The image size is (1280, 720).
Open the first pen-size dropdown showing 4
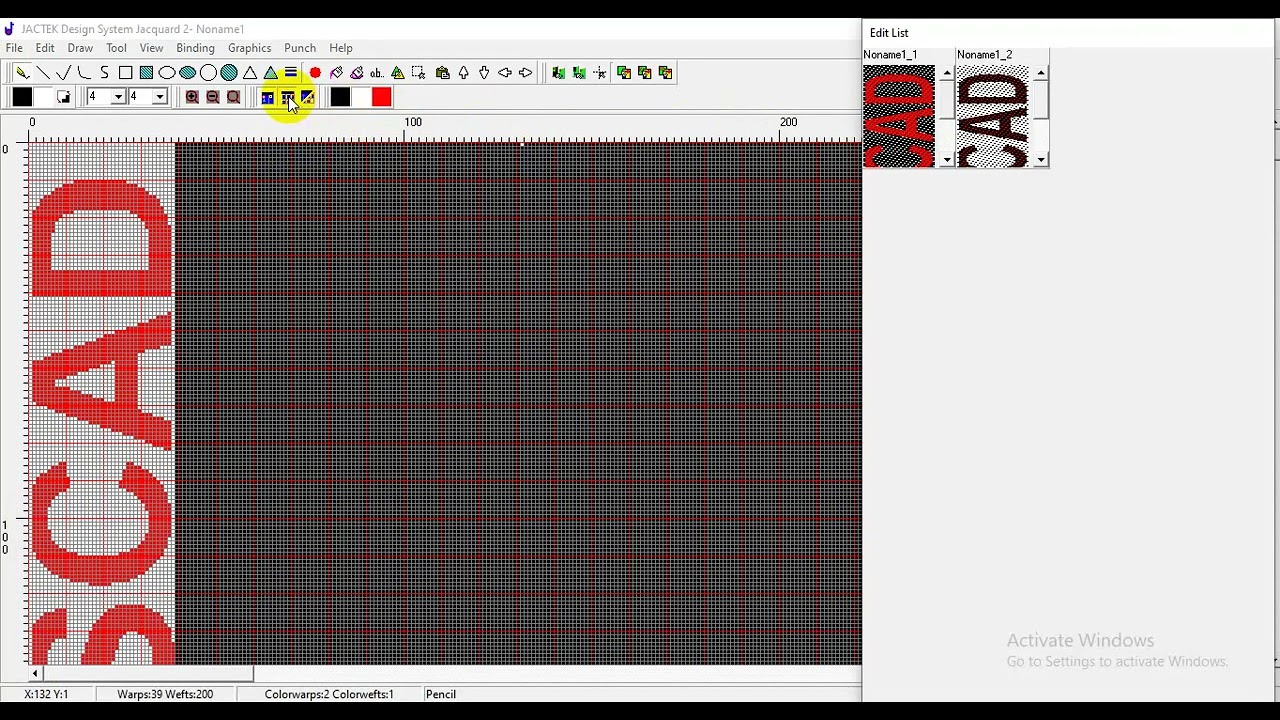(118, 97)
